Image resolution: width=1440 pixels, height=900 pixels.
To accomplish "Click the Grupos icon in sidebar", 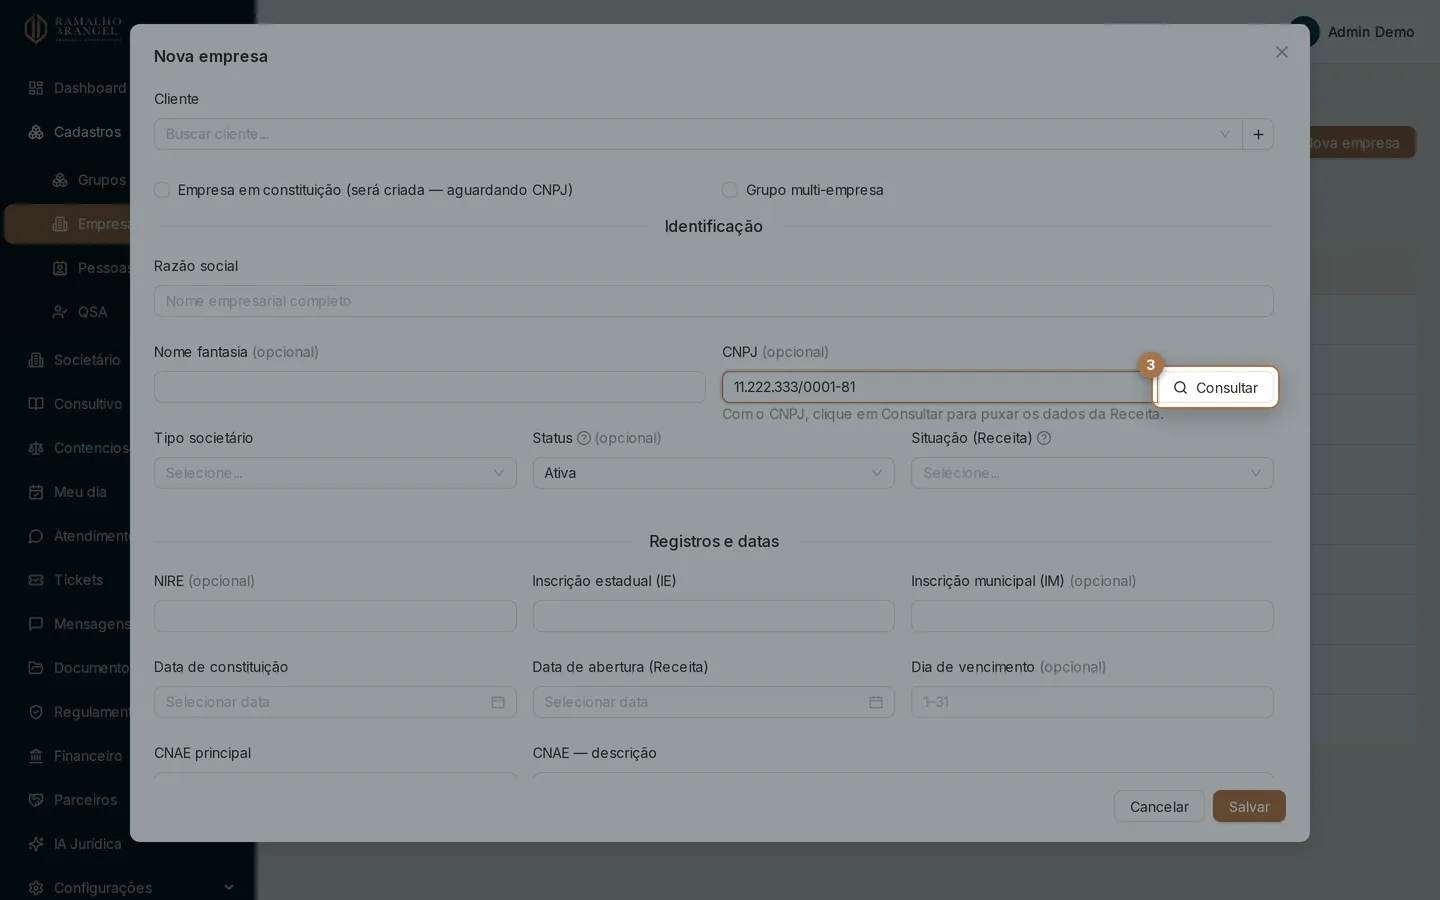I will click(60, 180).
